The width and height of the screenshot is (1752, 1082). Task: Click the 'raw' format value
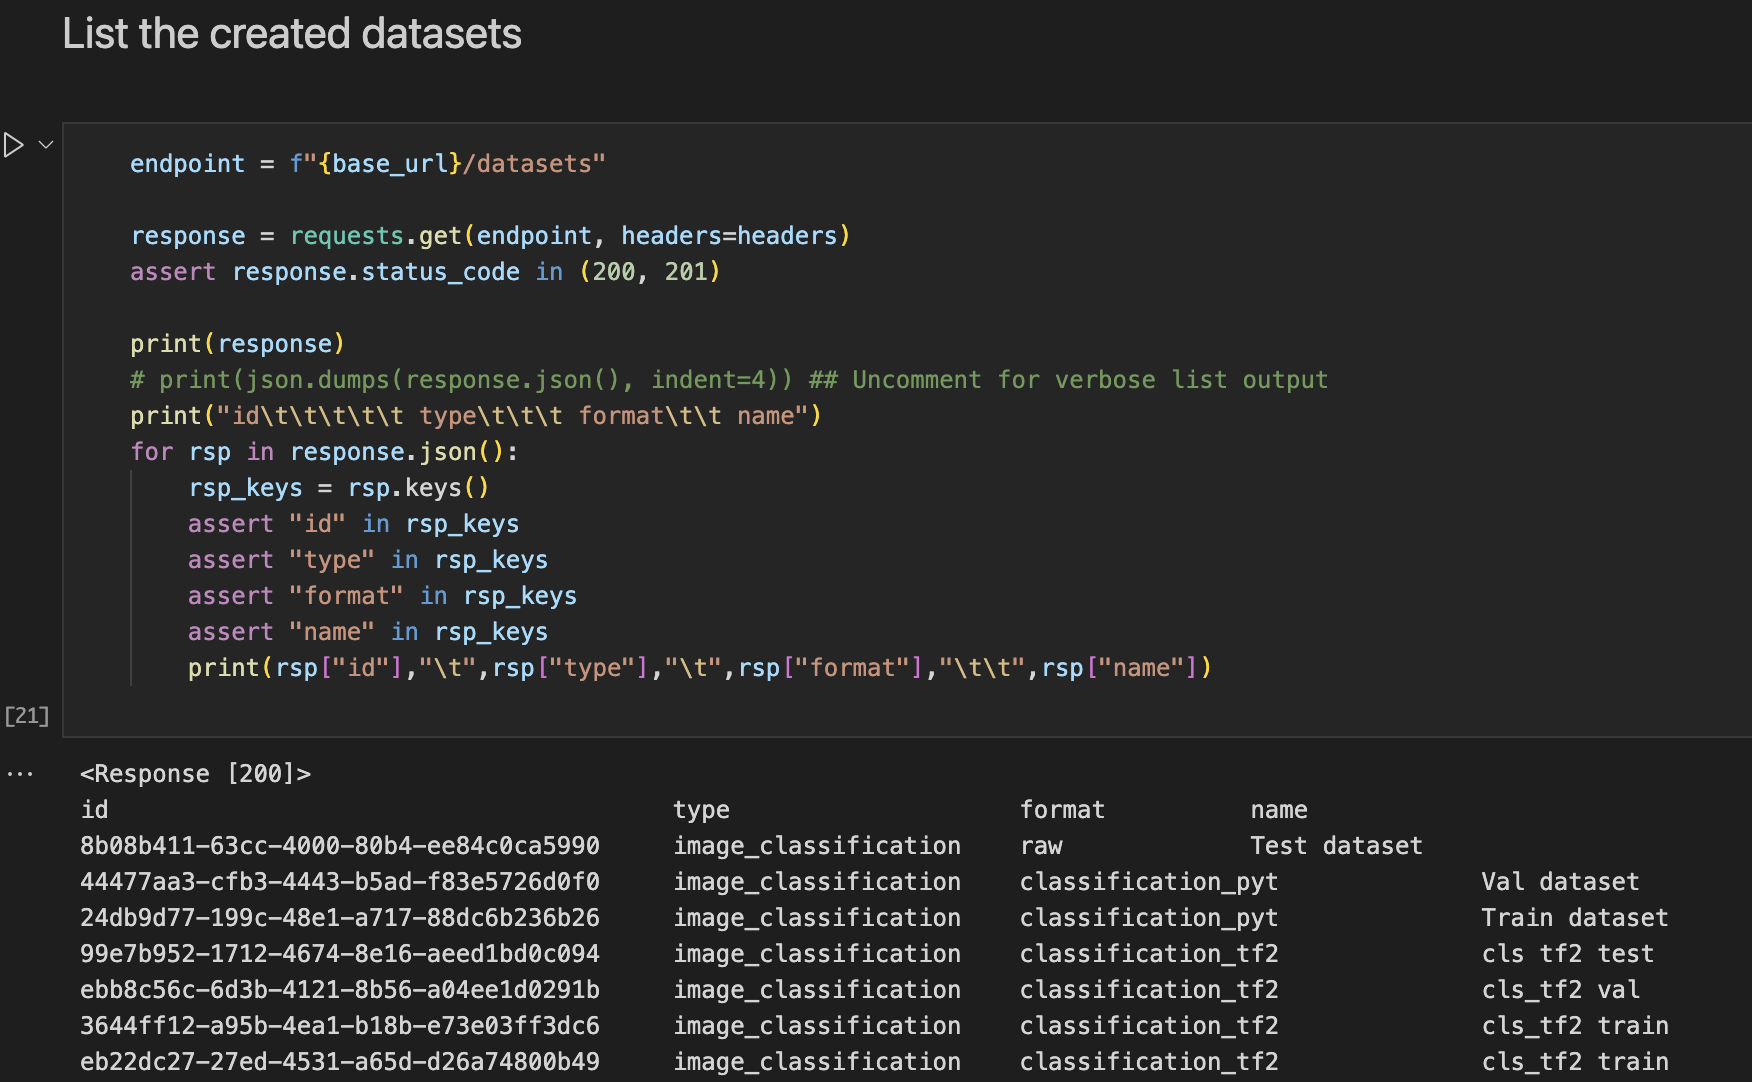[1041, 846]
